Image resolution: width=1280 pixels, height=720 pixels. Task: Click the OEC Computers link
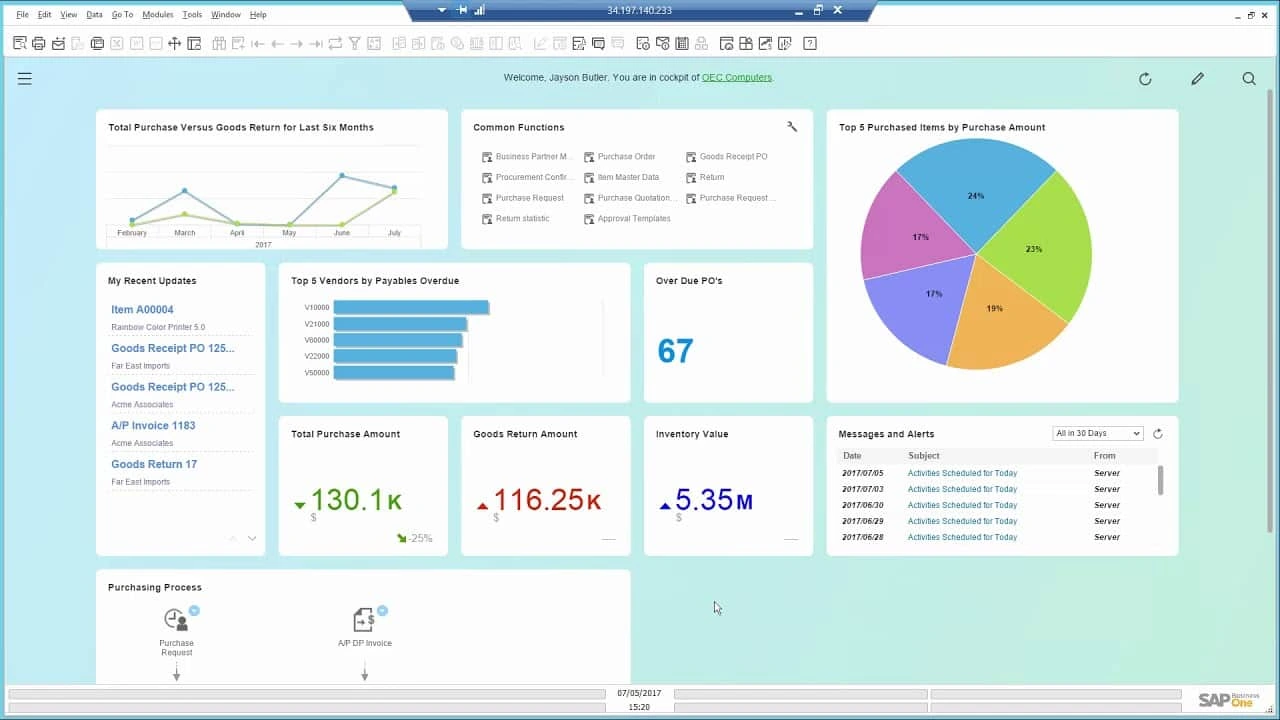[x=736, y=78]
